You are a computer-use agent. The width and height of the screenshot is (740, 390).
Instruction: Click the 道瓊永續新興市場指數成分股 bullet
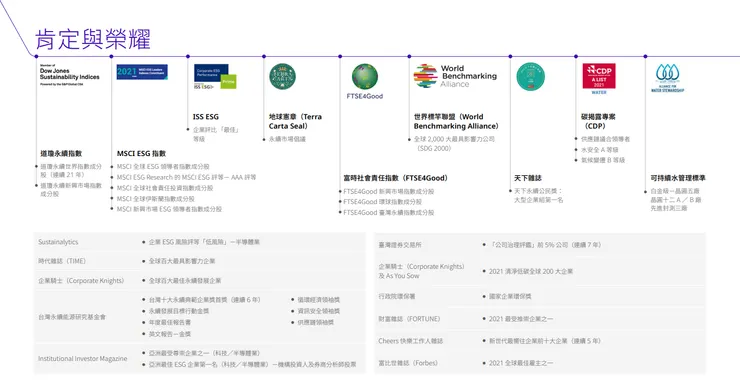click(x=71, y=189)
